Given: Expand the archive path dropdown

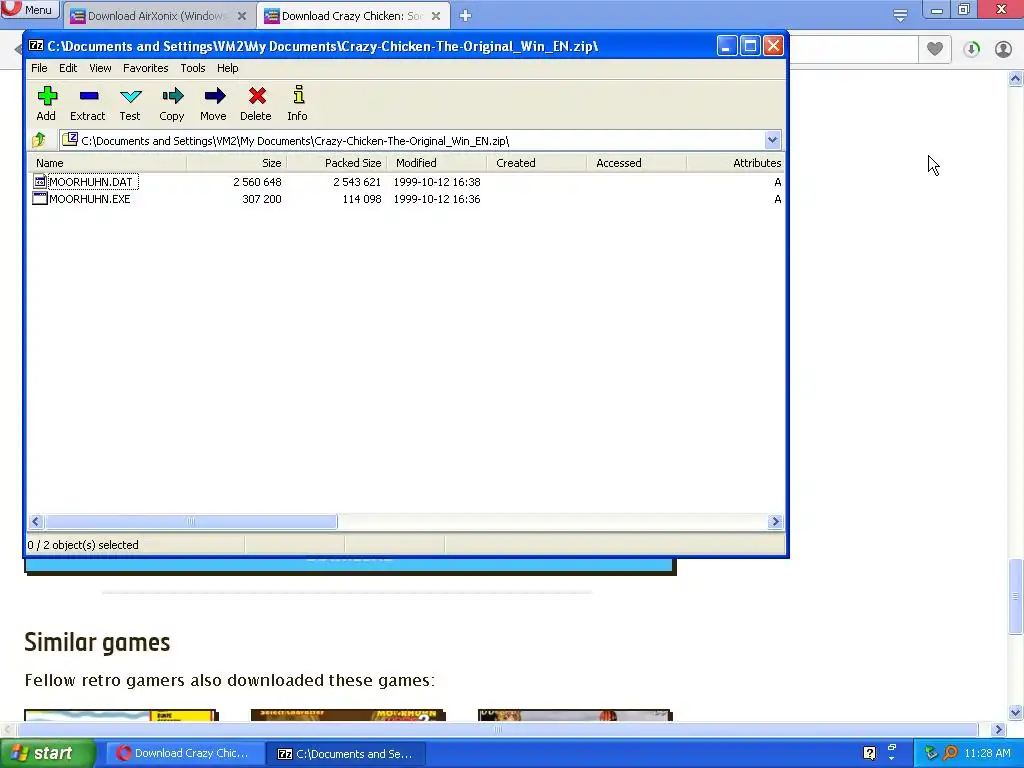Looking at the screenshot, I should (772, 140).
